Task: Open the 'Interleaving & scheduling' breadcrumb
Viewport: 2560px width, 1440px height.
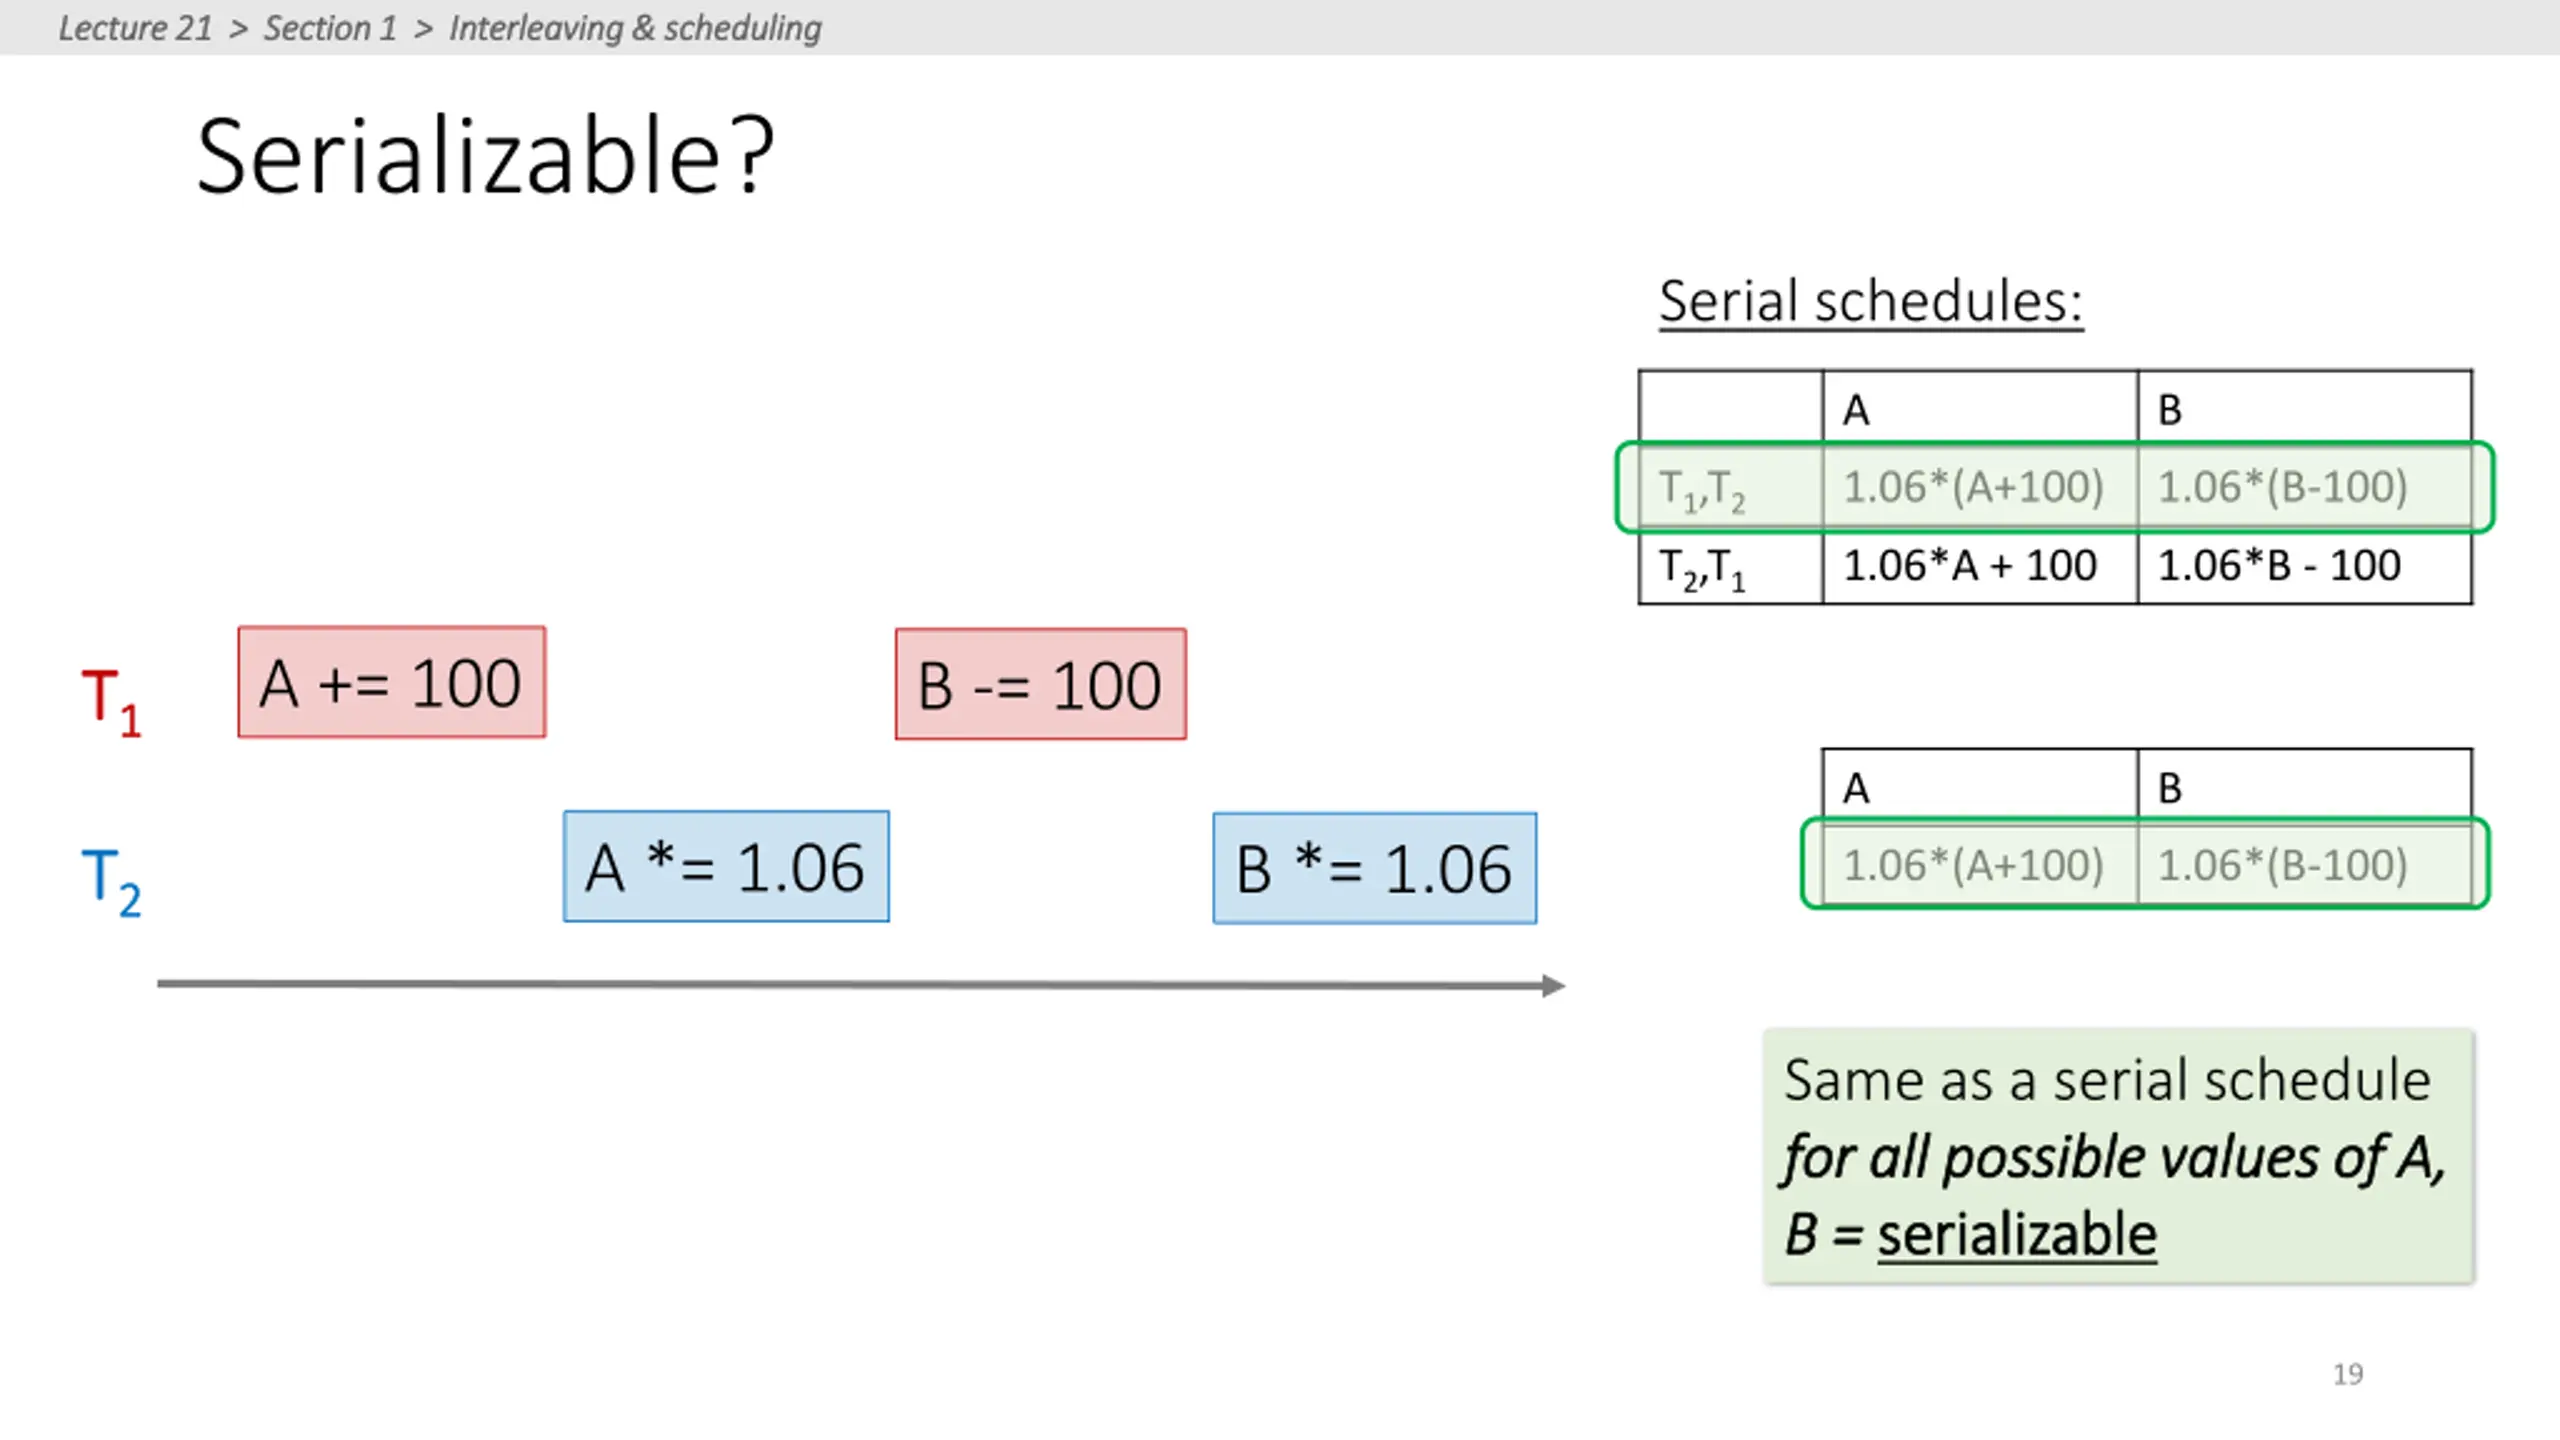Action: [x=635, y=28]
